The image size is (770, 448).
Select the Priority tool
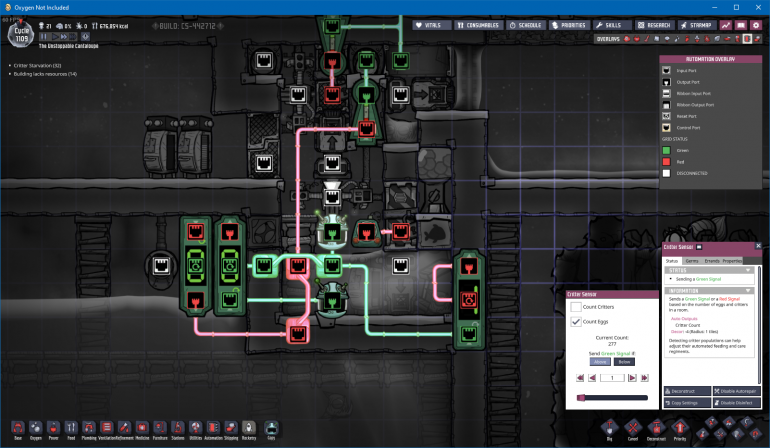pyautogui.click(x=680, y=428)
